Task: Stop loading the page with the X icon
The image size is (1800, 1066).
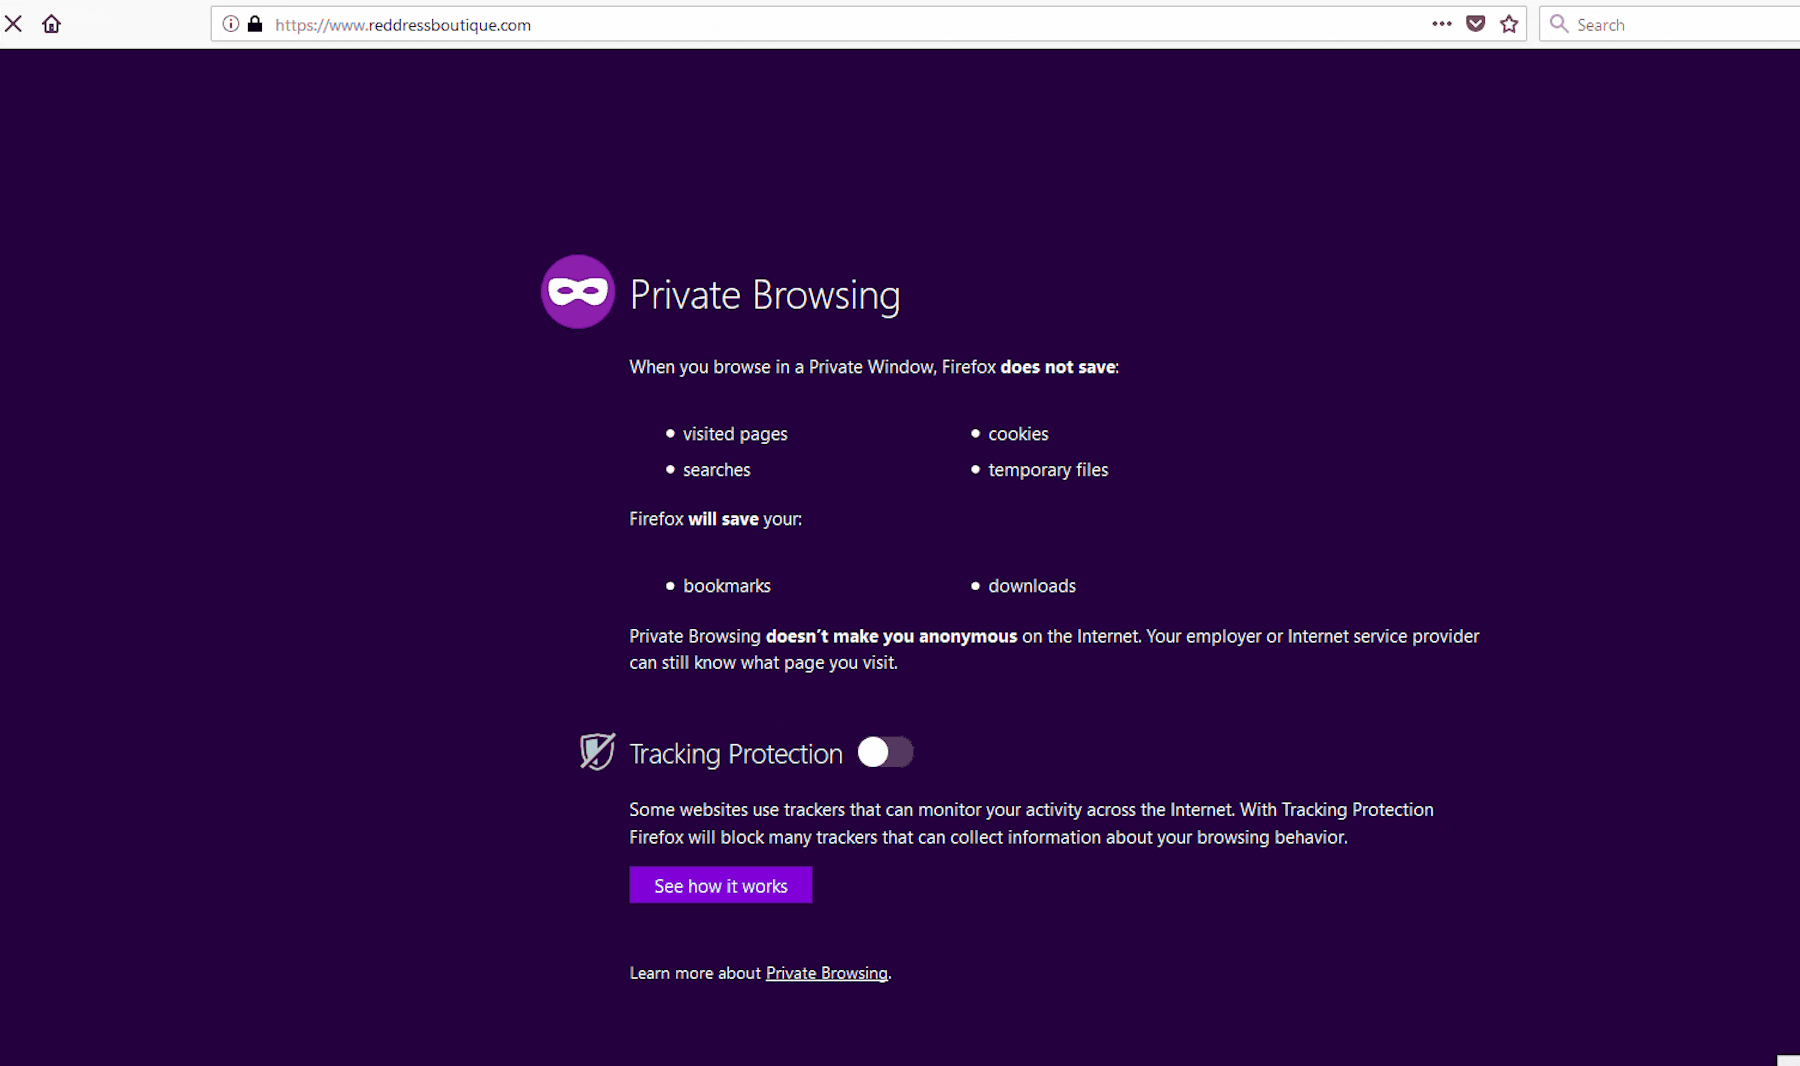Action: click(13, 24)
